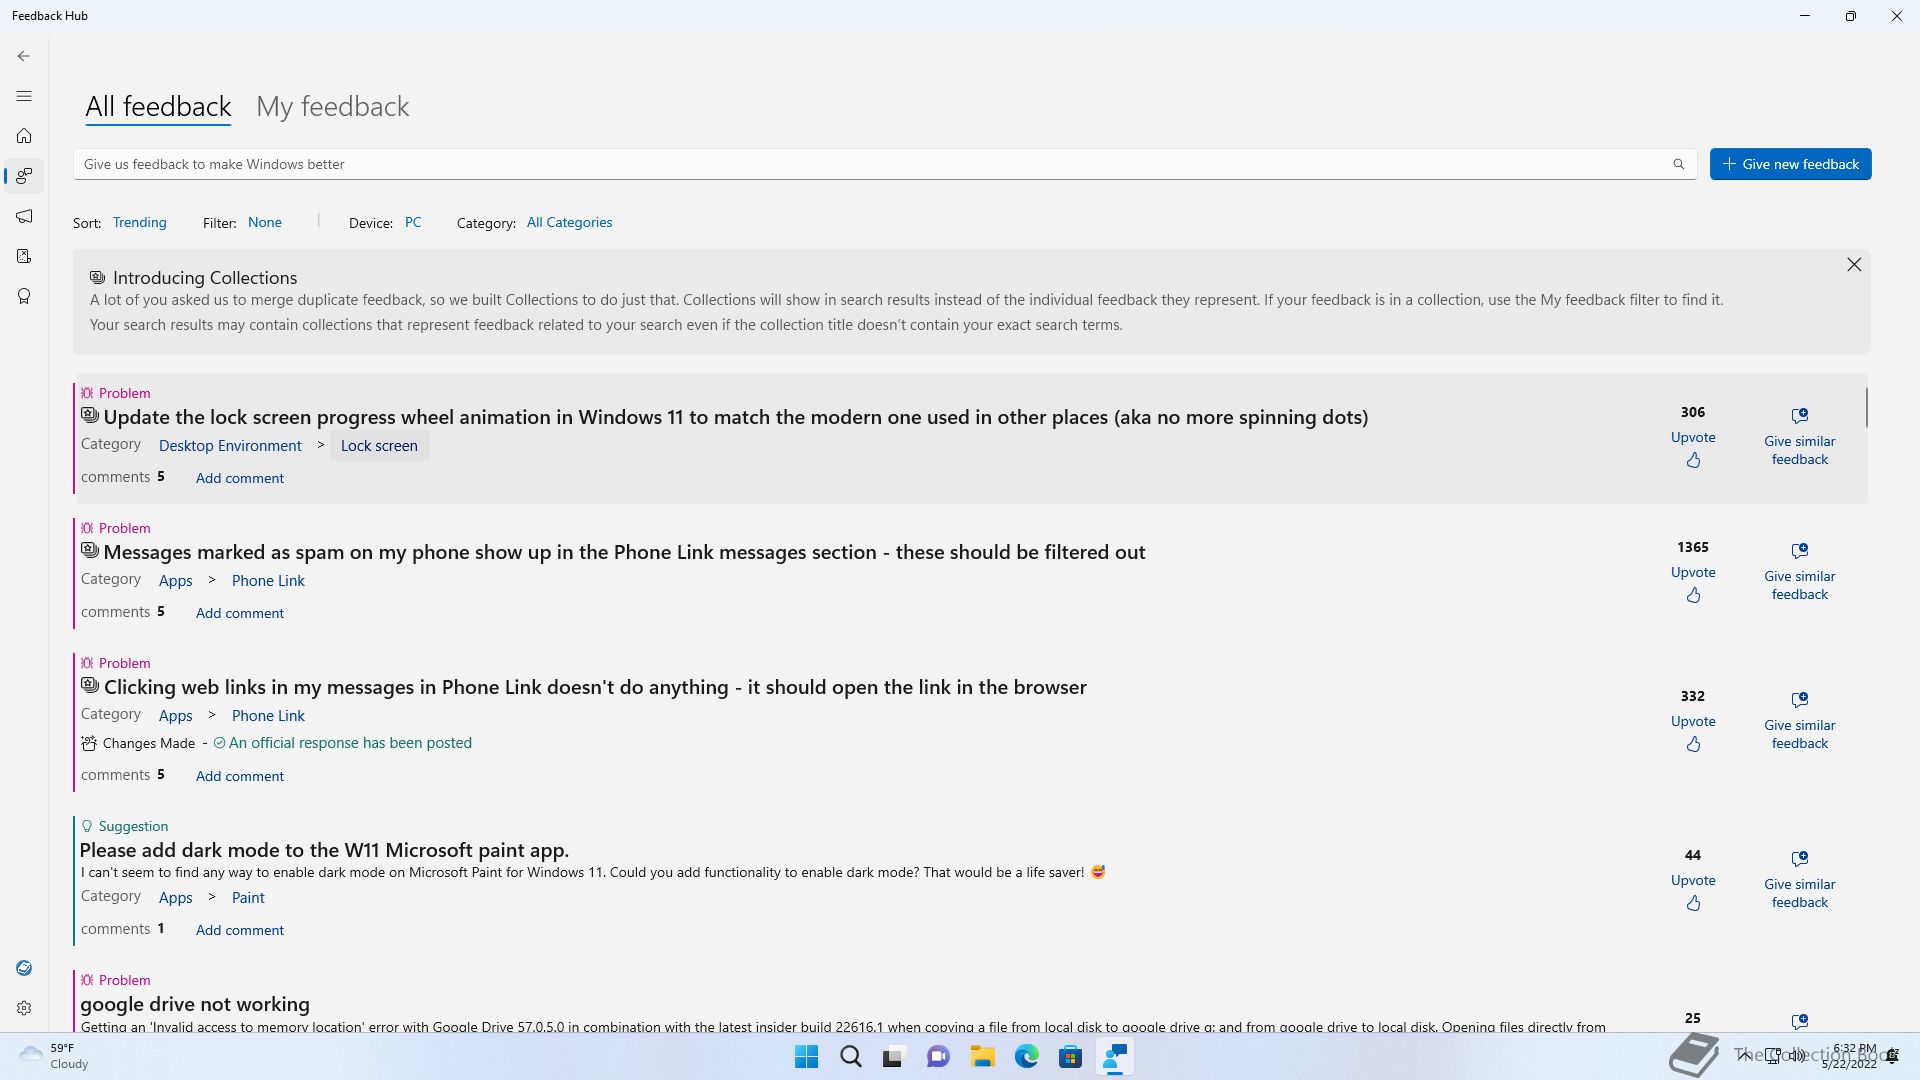1920x1080 pixels.
Task: Open Feedback Hub settings gear
Action: tap(24, 1008)
